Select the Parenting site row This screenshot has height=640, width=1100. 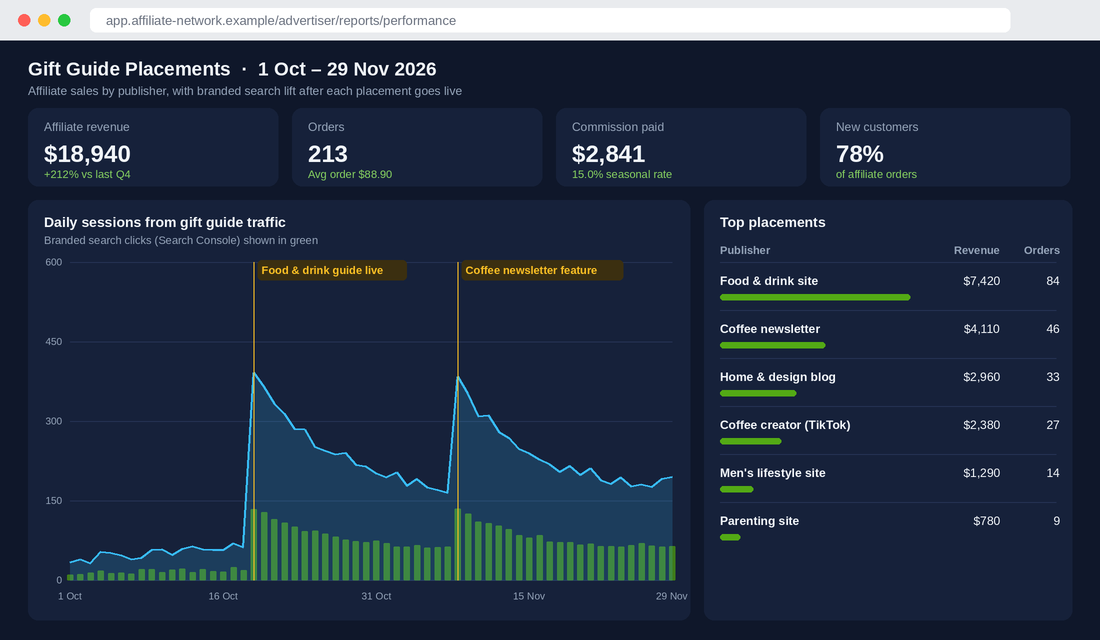(x=888, y=527)
